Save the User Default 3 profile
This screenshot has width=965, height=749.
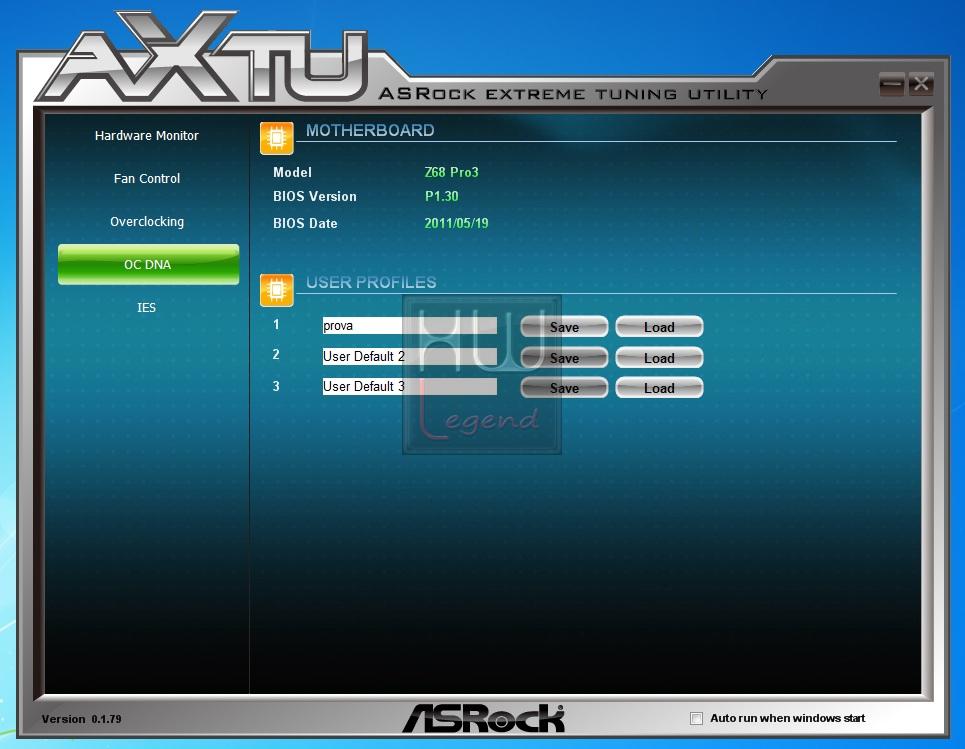[x=564, y=388]
